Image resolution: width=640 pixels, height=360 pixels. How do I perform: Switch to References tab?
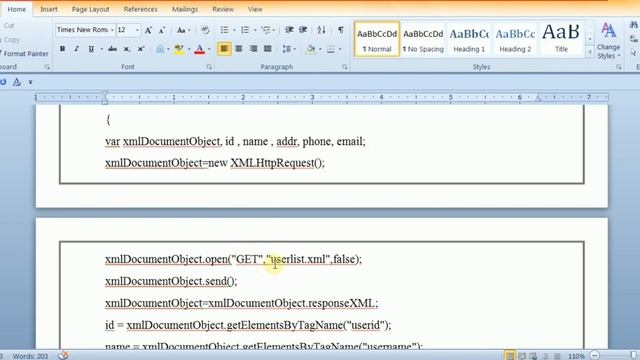[140, 9]
